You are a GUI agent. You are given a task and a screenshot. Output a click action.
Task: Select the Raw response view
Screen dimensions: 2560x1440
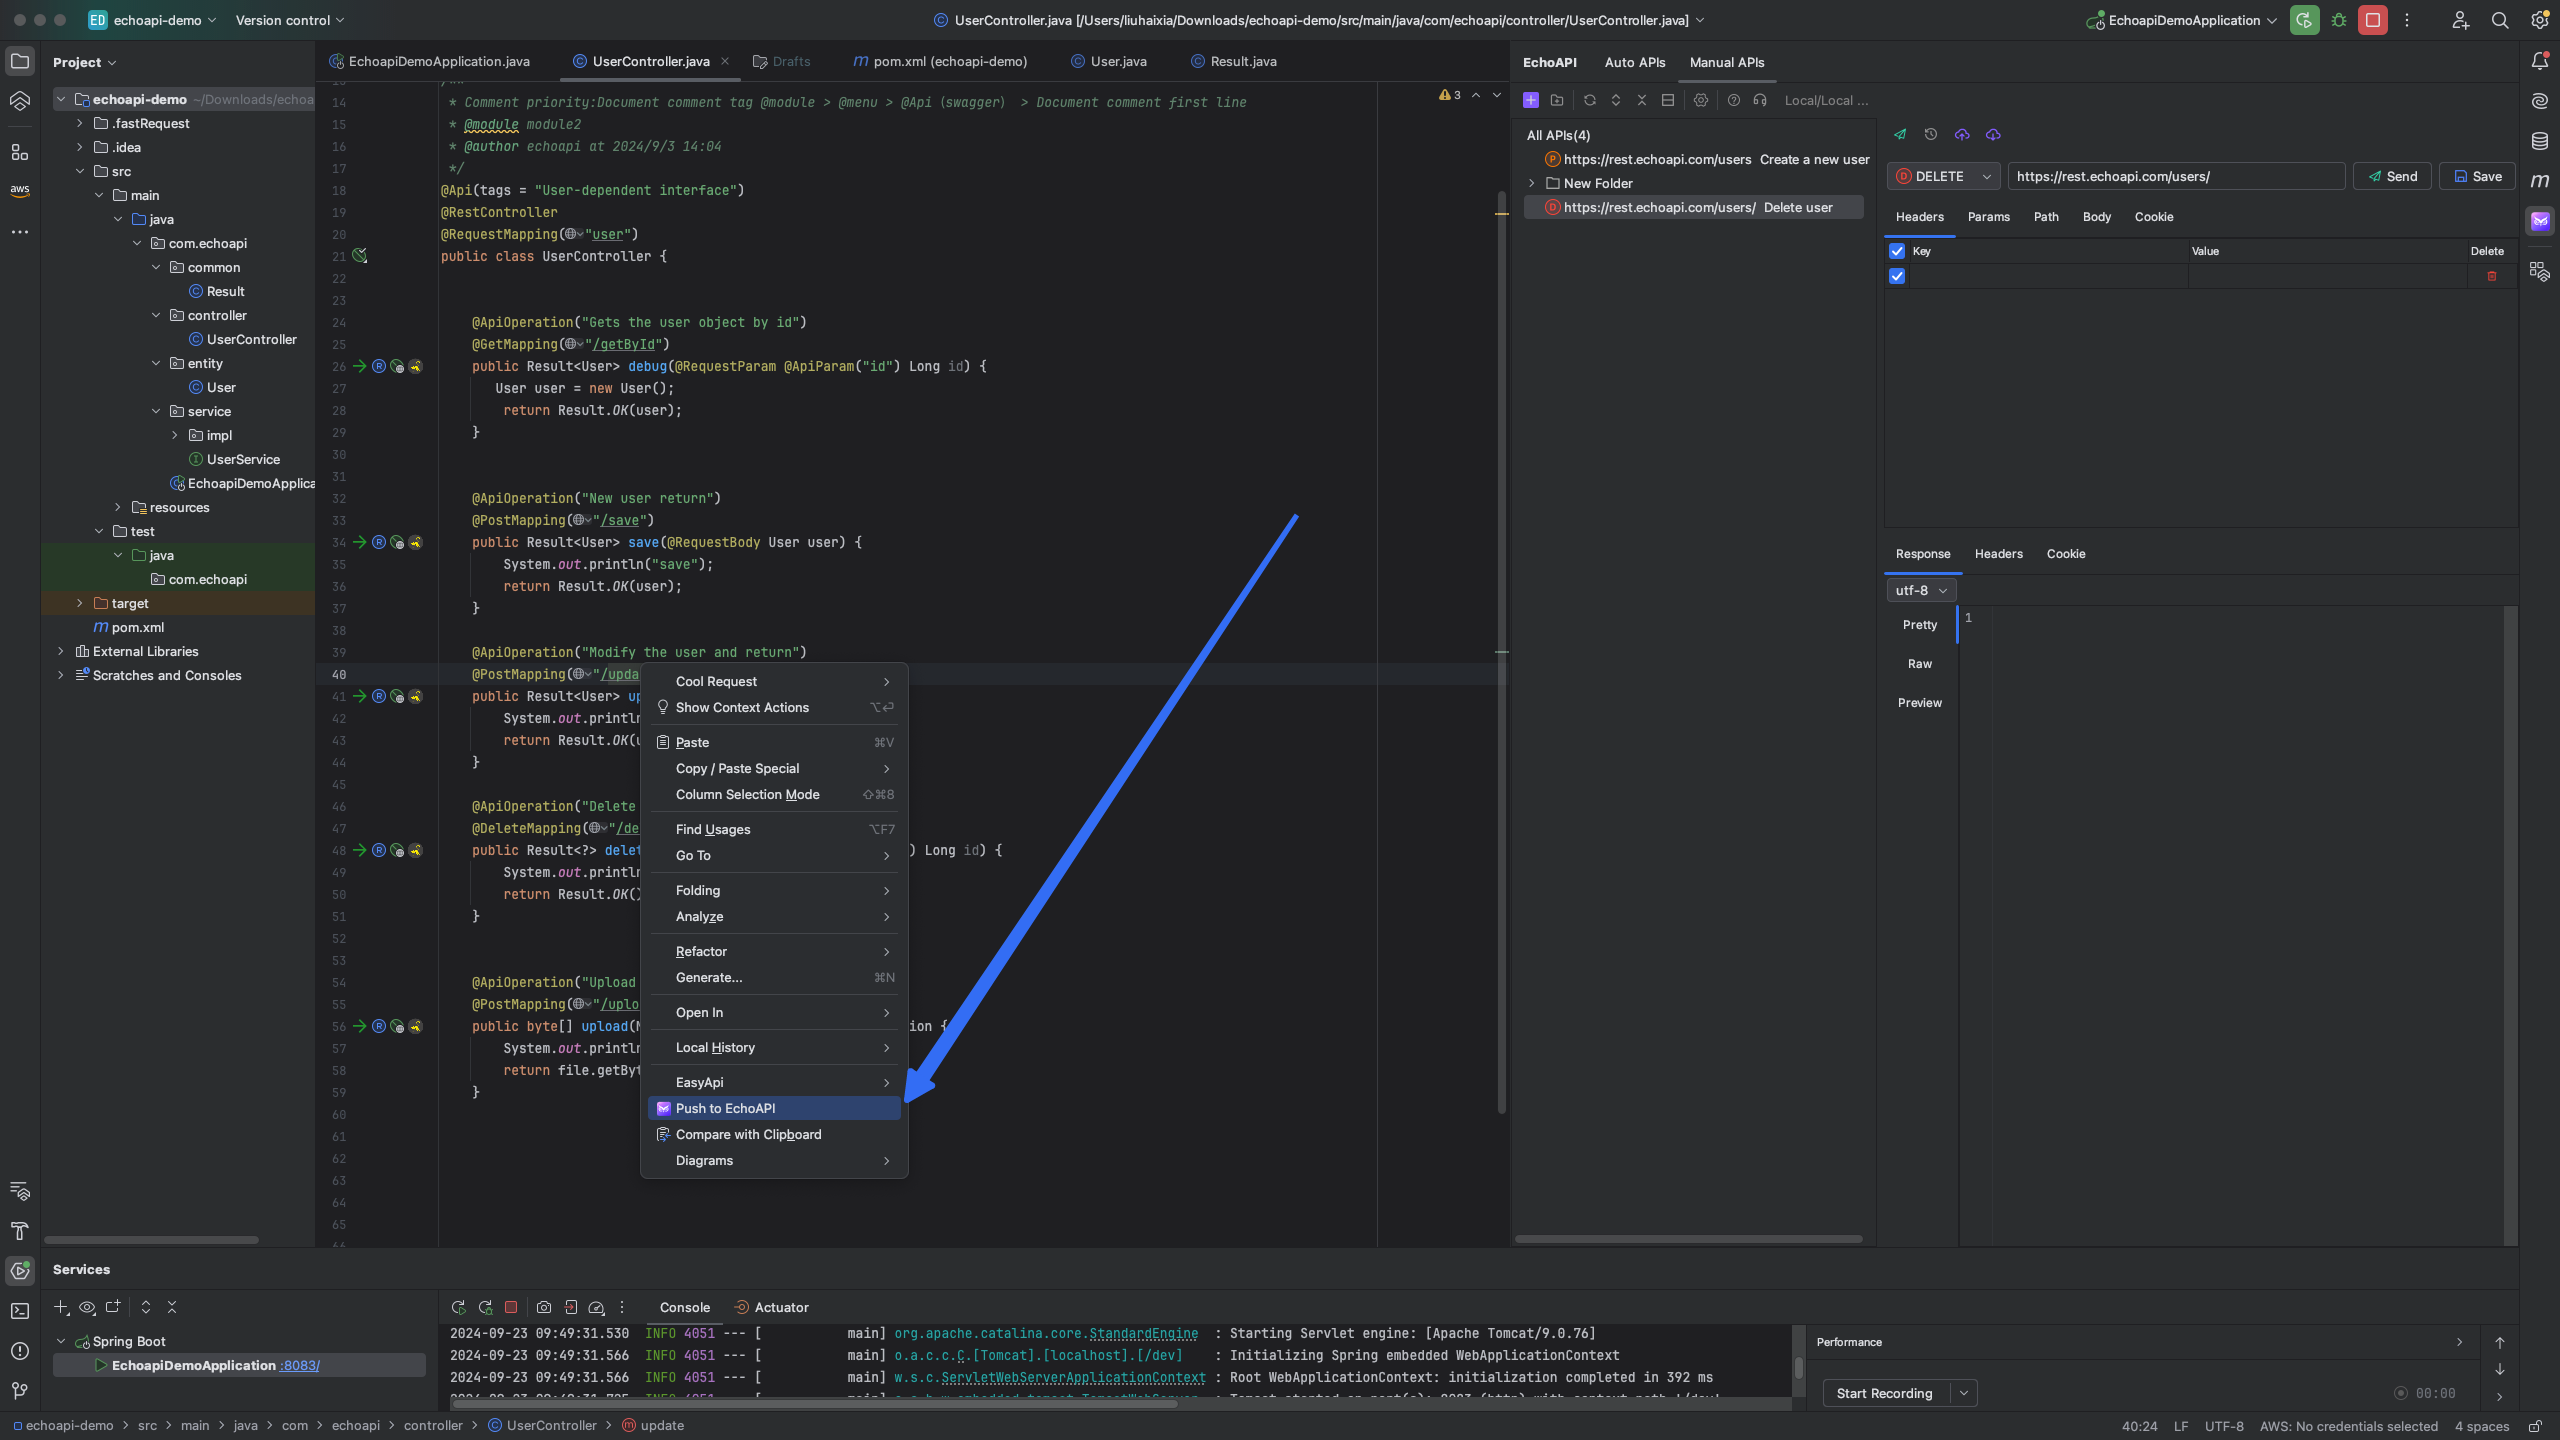pyautogui.click(x=1919, y=664)
